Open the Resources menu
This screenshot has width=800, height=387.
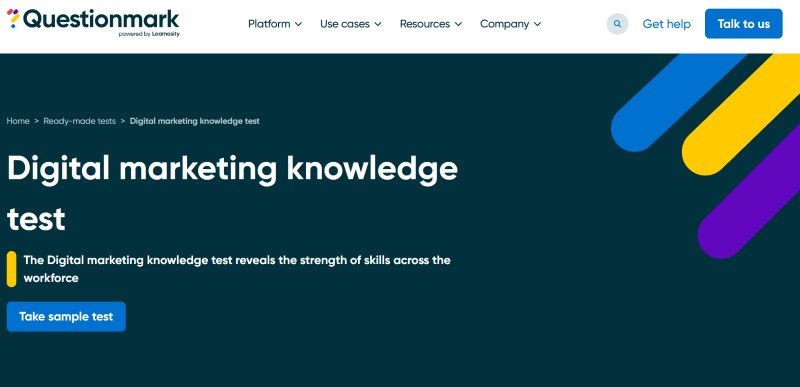coord(431,24)
